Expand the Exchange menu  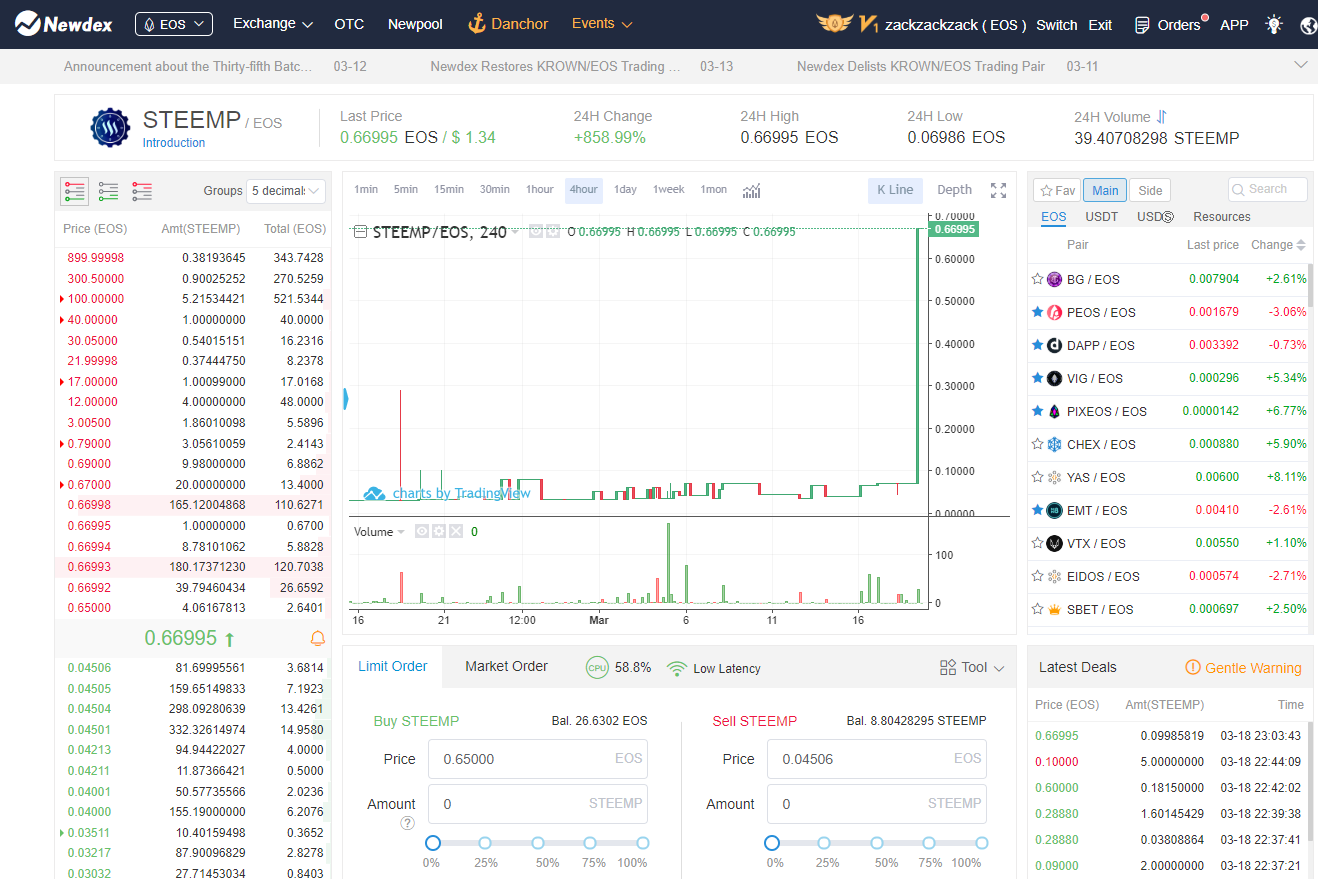tap(273, 24)
